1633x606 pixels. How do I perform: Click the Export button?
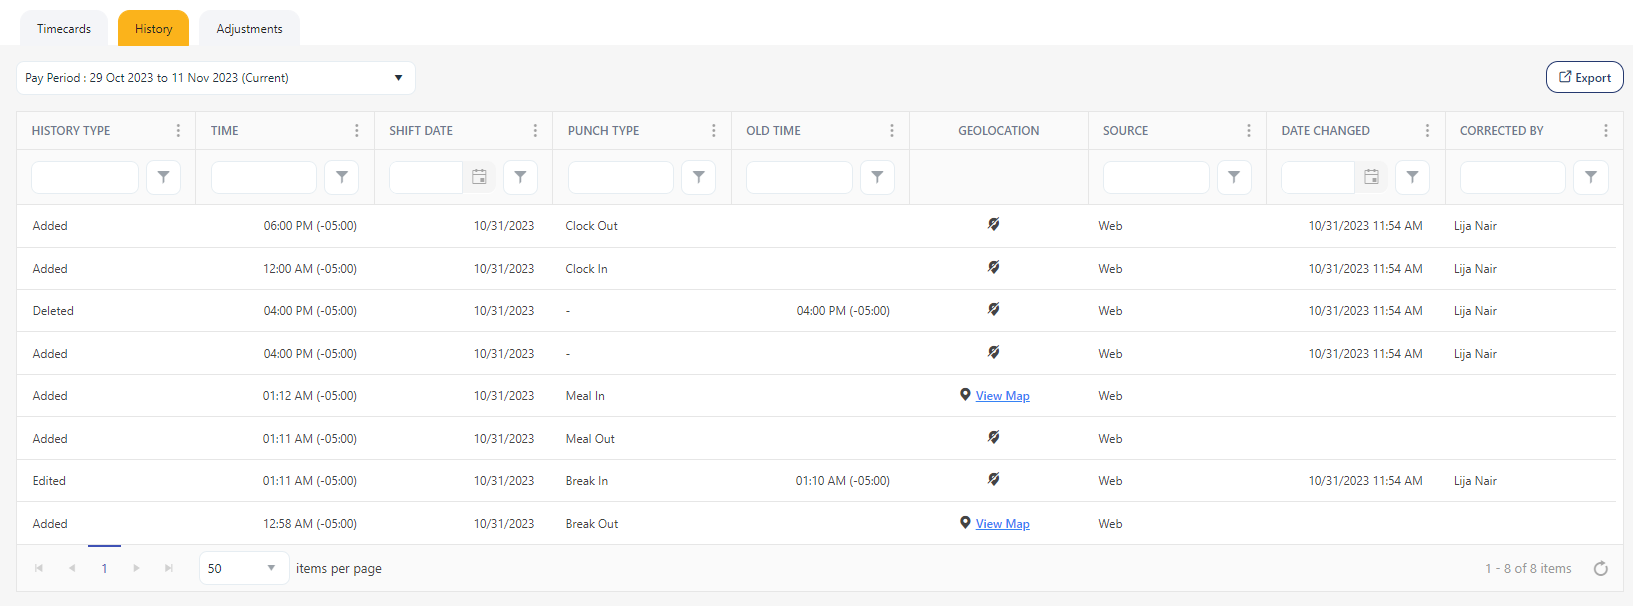1584,77
